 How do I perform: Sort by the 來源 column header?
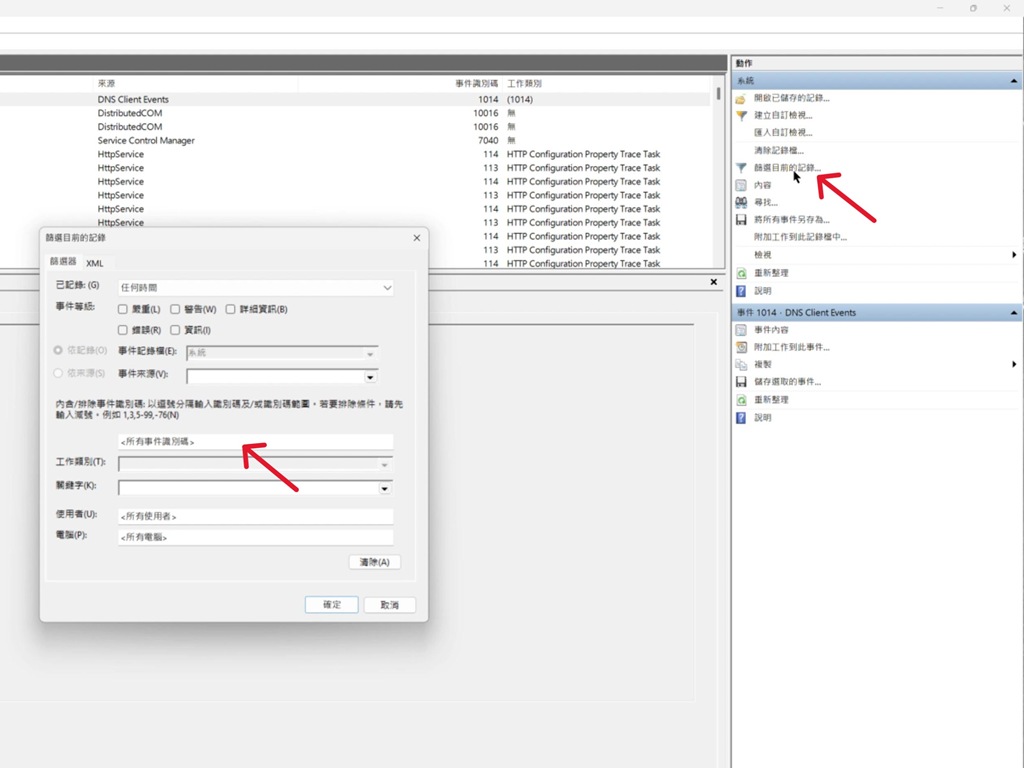tap(106, 84)
